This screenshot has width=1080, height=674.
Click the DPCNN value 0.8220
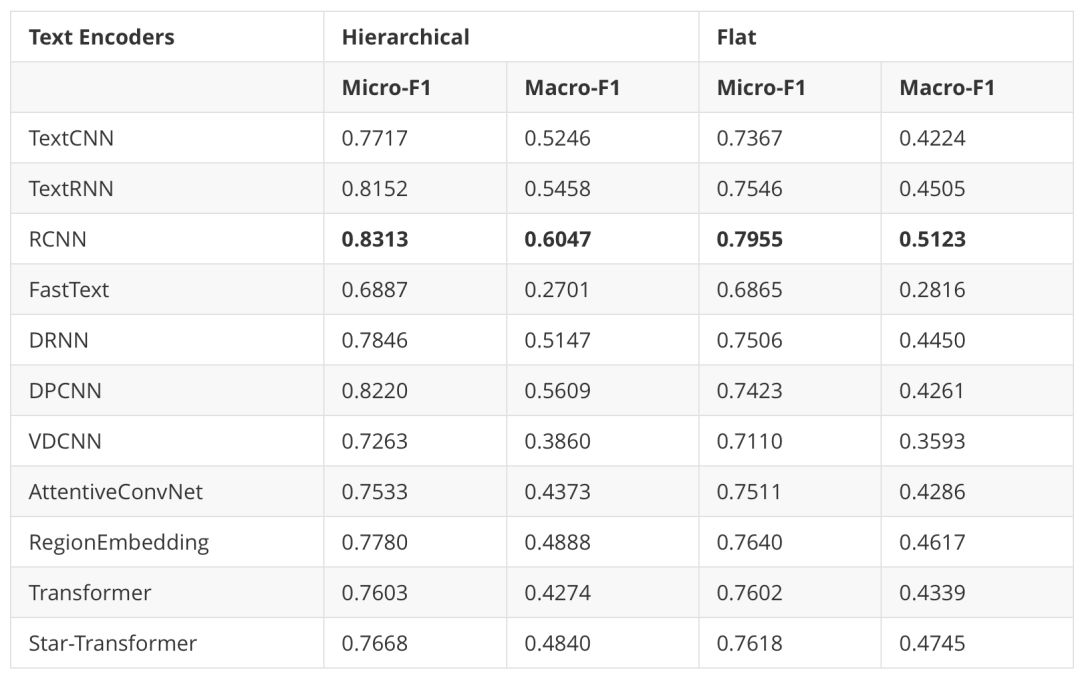point(375,390)
